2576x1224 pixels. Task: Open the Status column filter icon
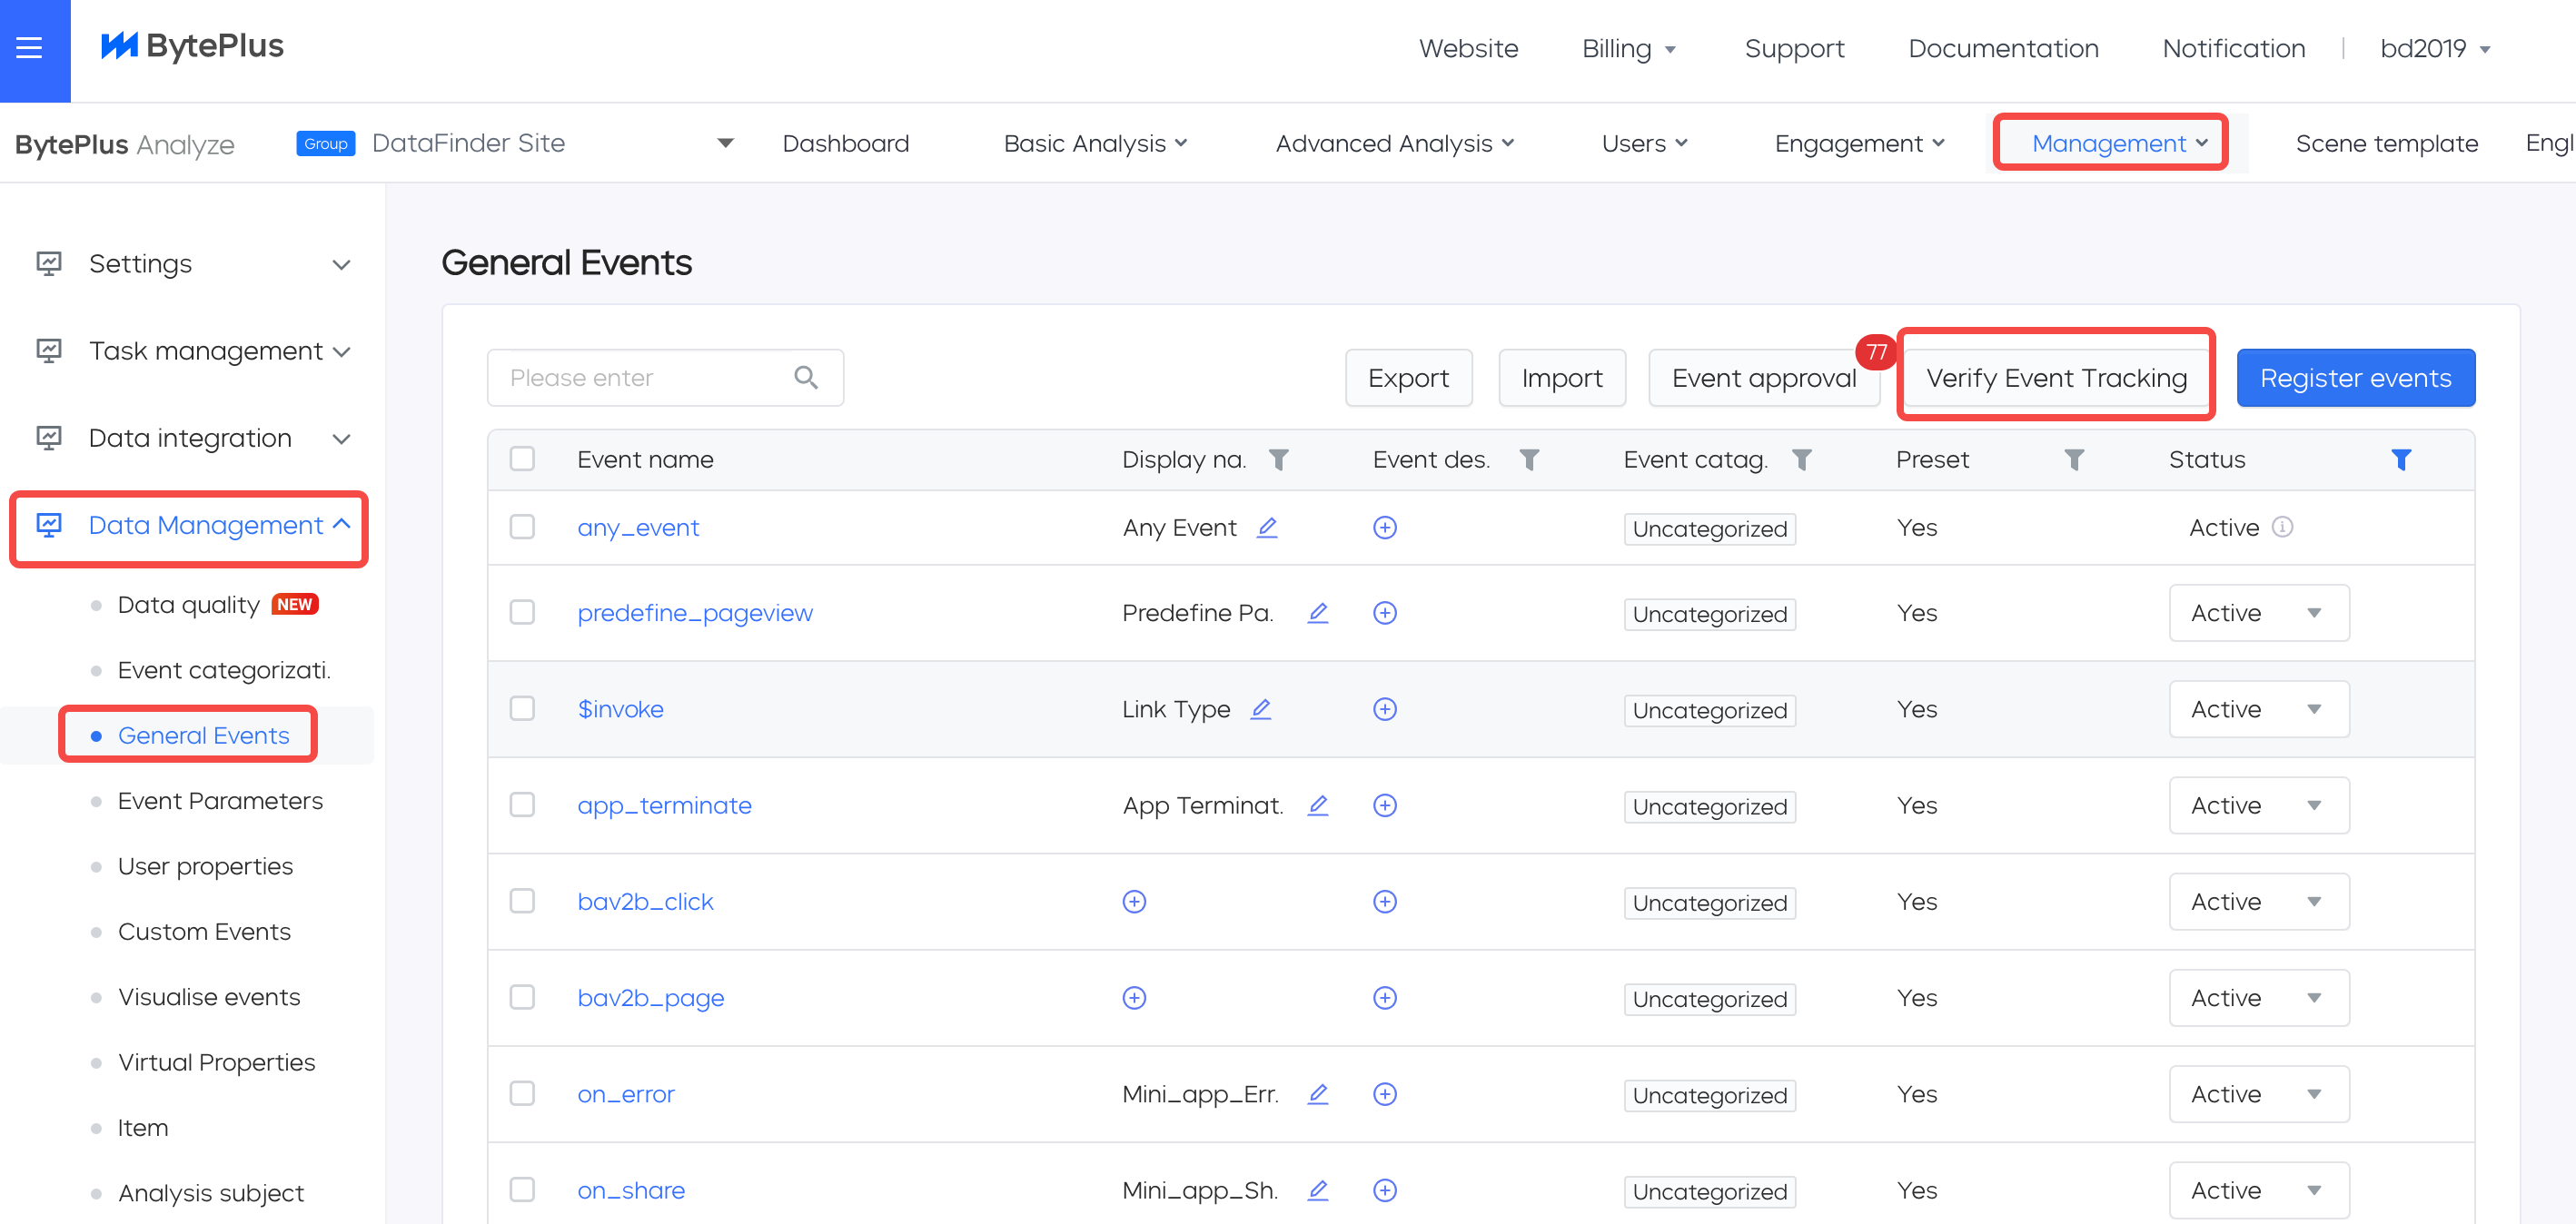point(2400,460)
